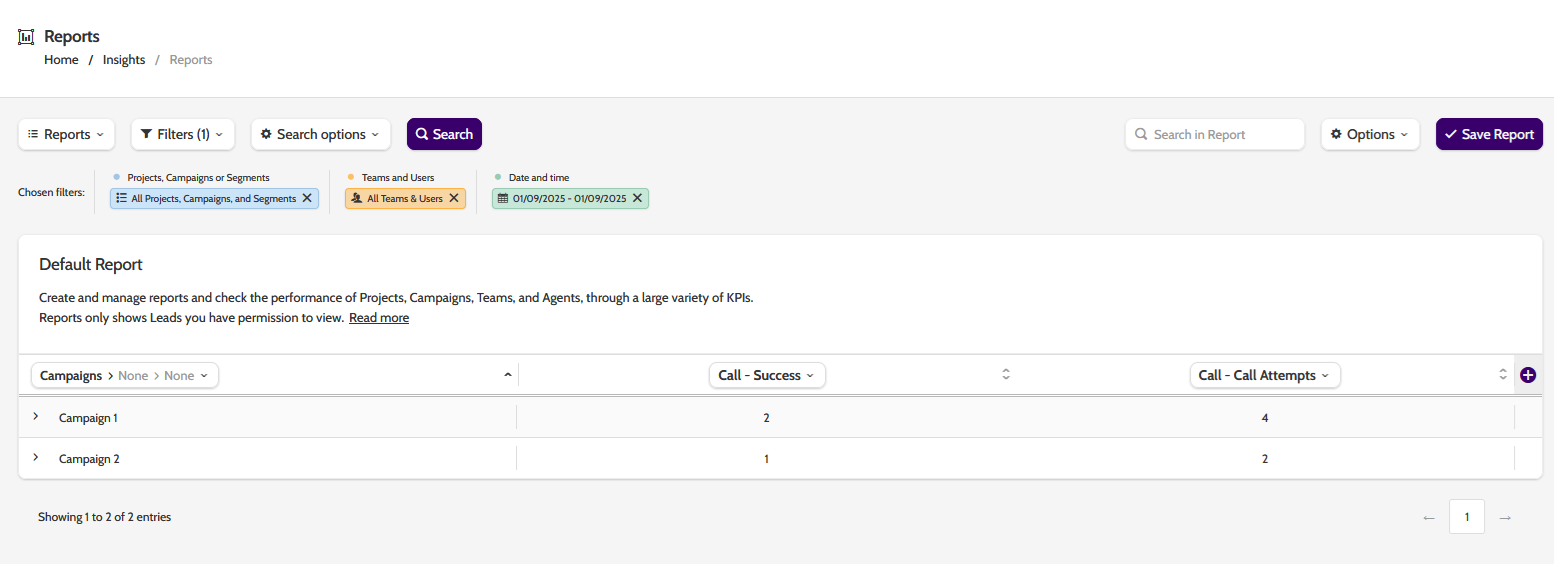Viewport: 1554px width, 564px height.
Task: Expand the Campaign 1 row
Action: (x=36, y=416)
